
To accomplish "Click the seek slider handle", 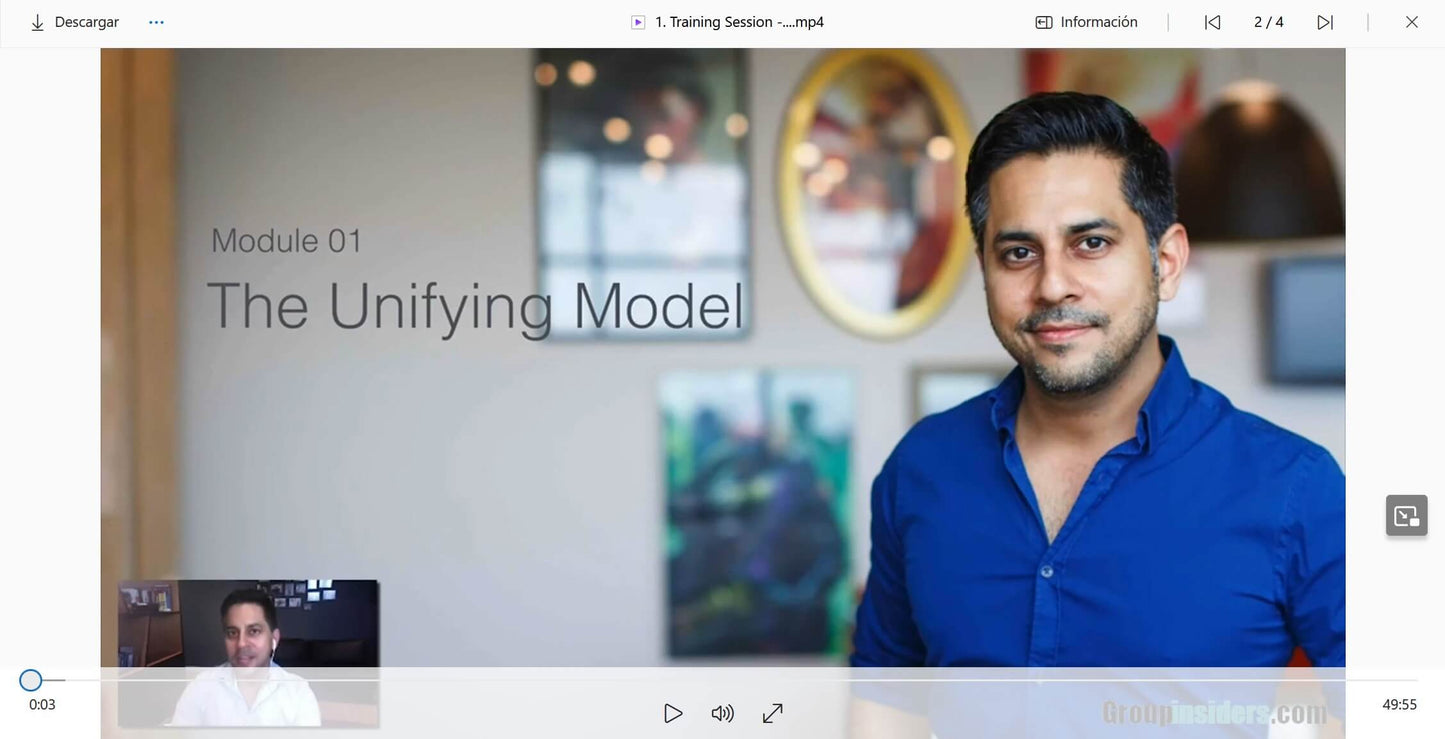I will pyautogui.click(x=31, y=680).
